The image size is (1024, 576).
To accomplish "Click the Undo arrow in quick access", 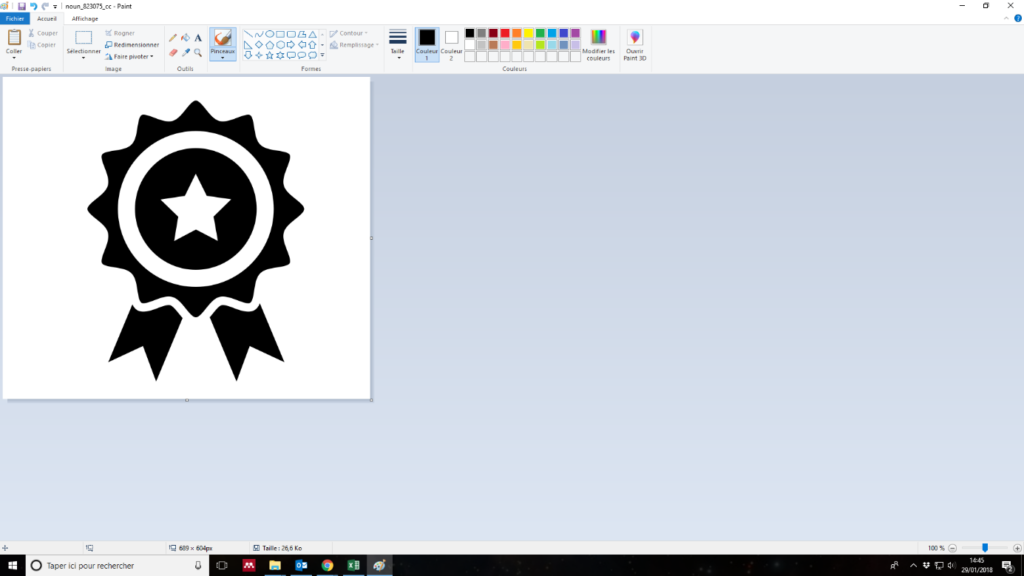I will click(32, 6).
